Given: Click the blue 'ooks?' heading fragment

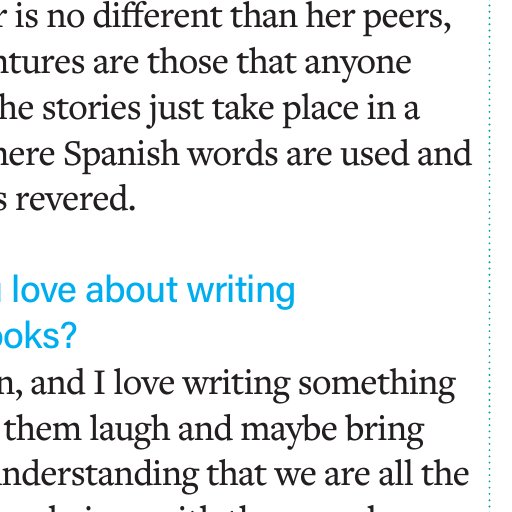Looking at the screenshot, I should click(x=38, y=335).
